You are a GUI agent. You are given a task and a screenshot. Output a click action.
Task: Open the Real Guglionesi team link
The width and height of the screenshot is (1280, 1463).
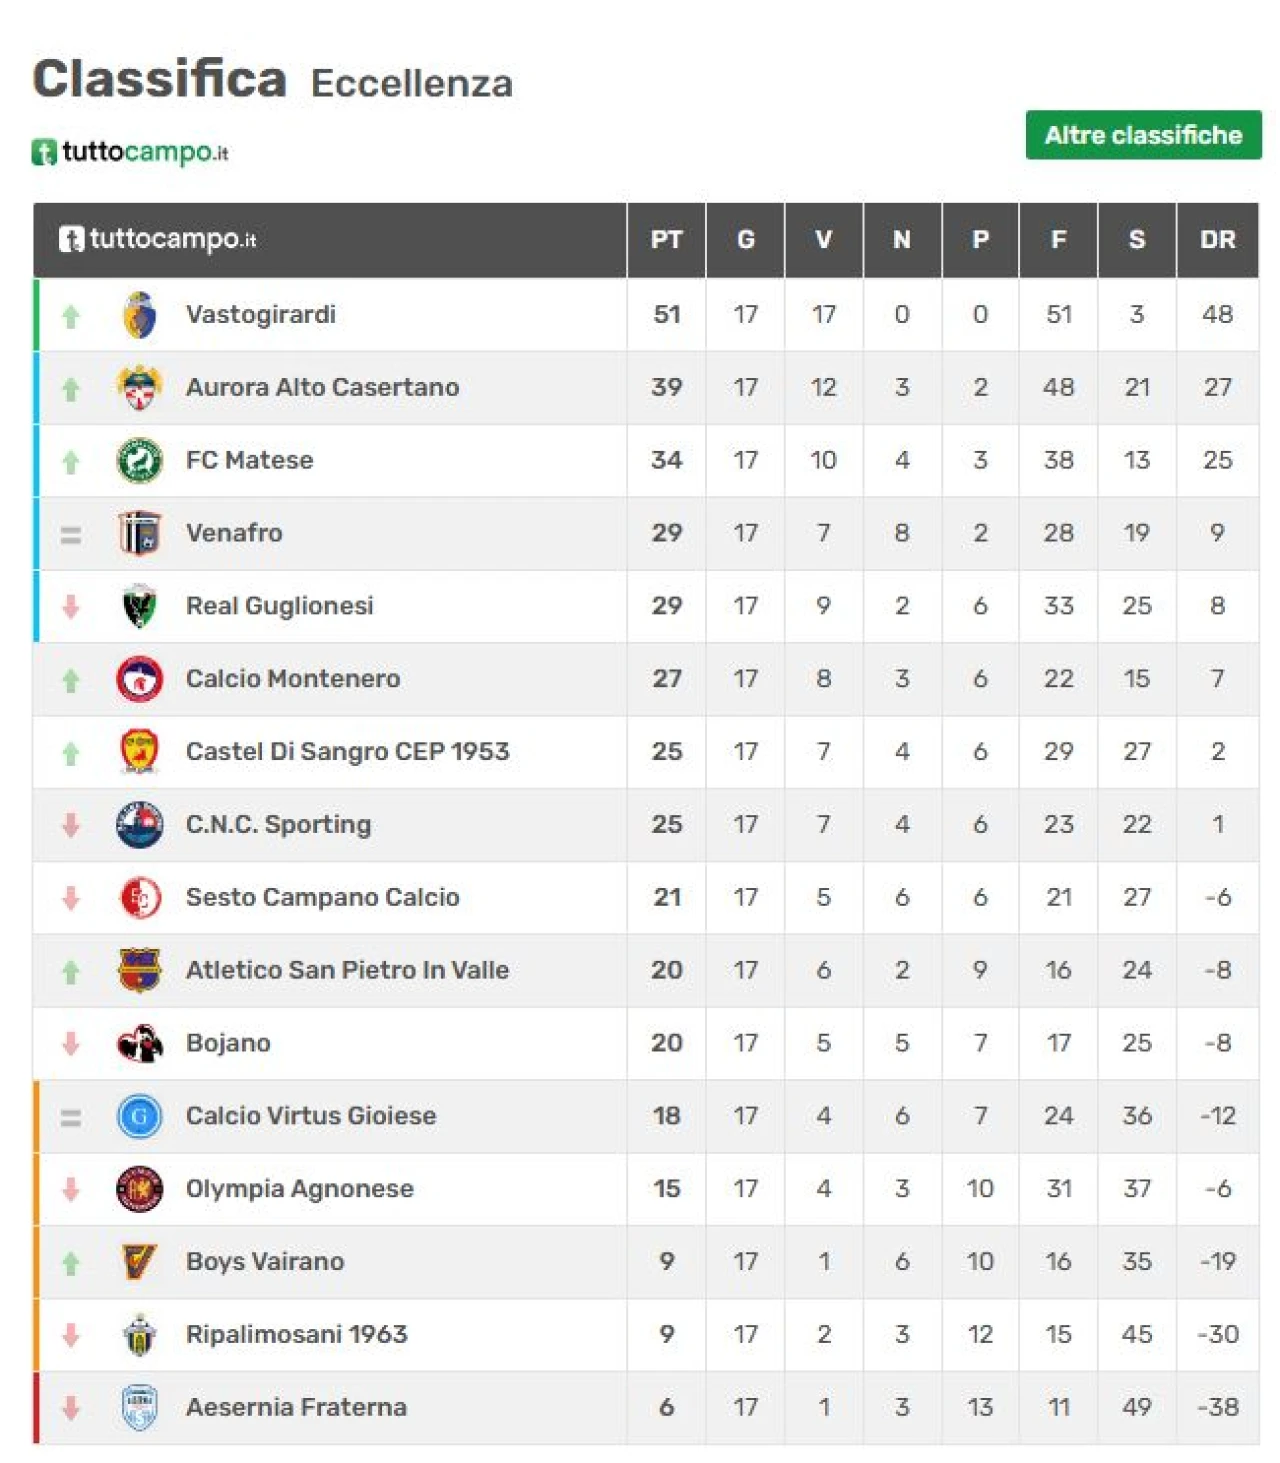click(x=279, y=606)
